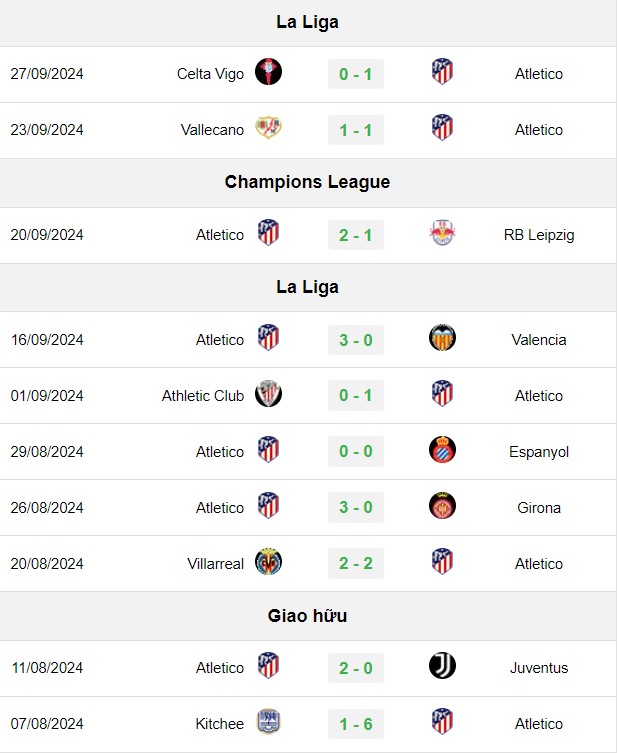Click the Espanyol club crest

point(442,449)
